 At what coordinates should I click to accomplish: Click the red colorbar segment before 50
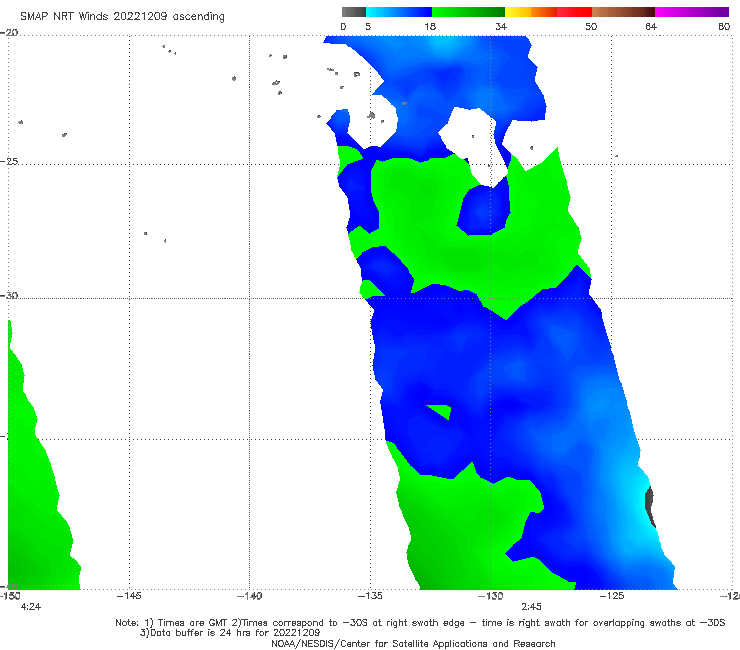[x=574, y=12]
